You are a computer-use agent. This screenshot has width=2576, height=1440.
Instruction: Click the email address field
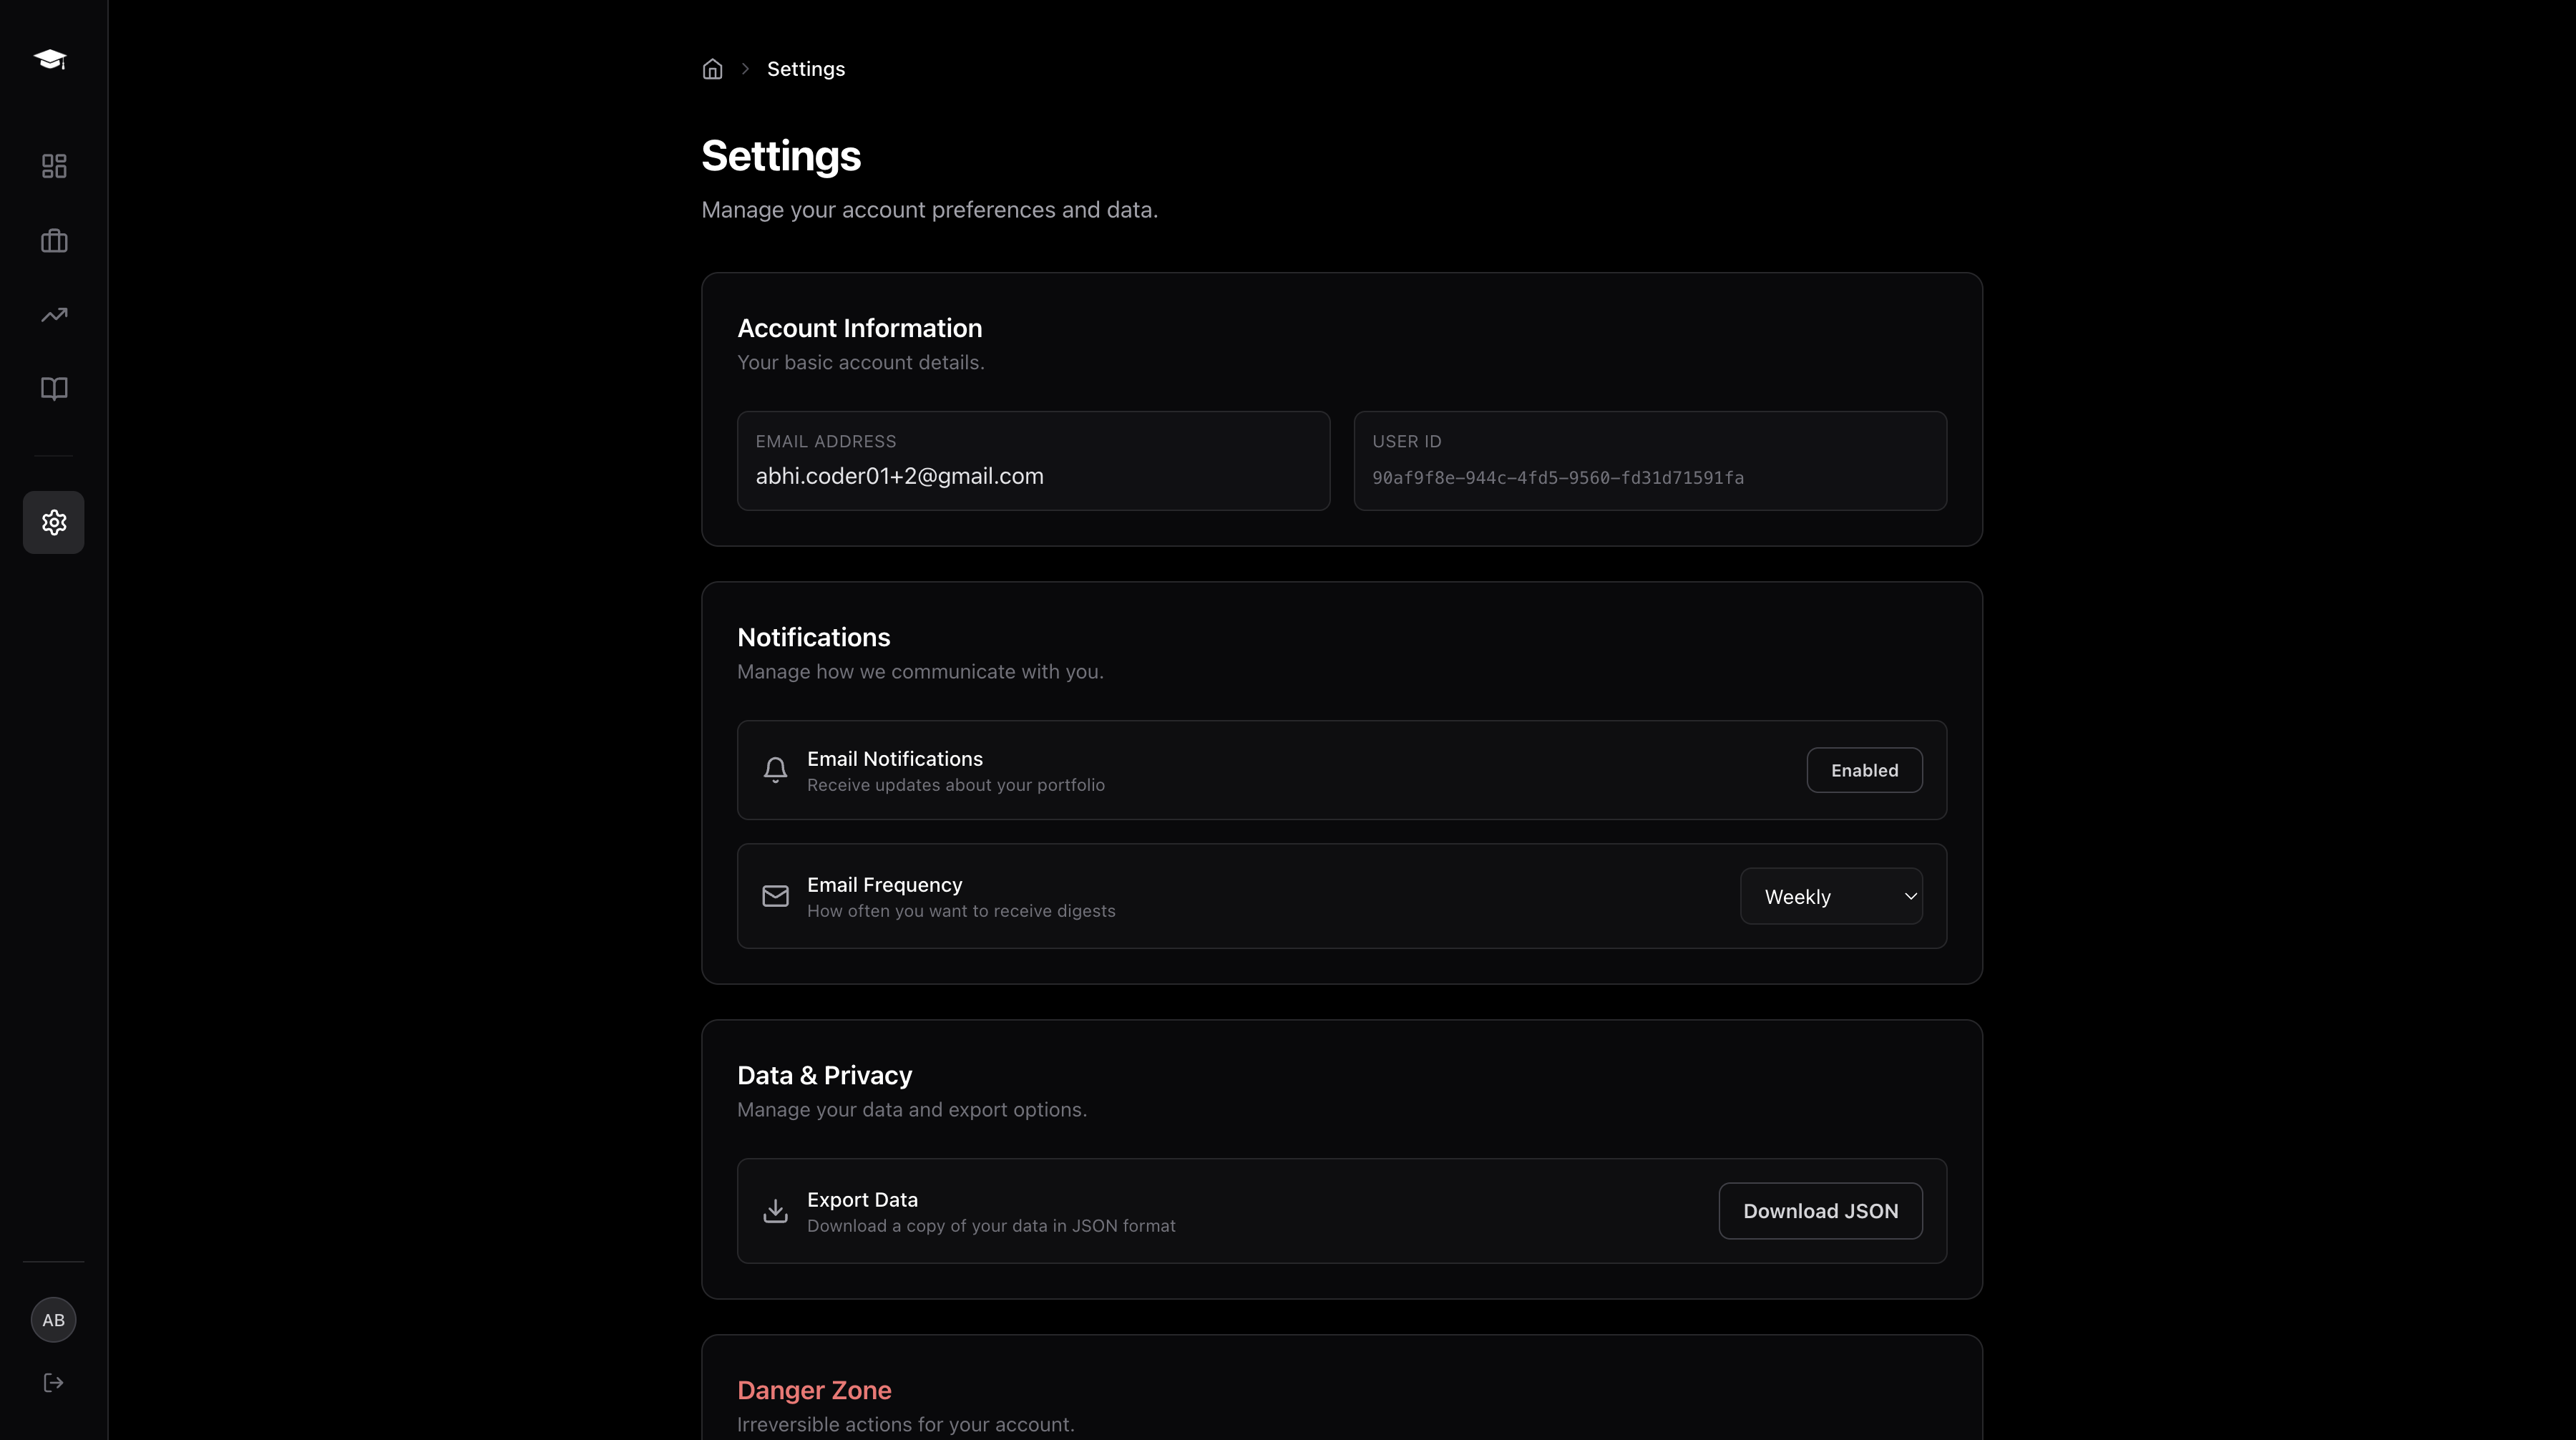1033,461
